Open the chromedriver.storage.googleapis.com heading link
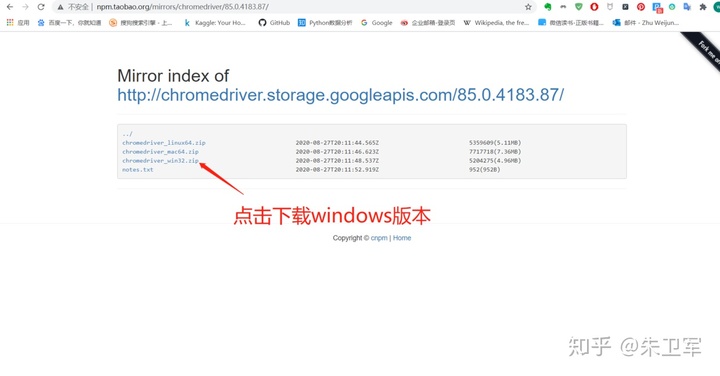 pos(340,95)
